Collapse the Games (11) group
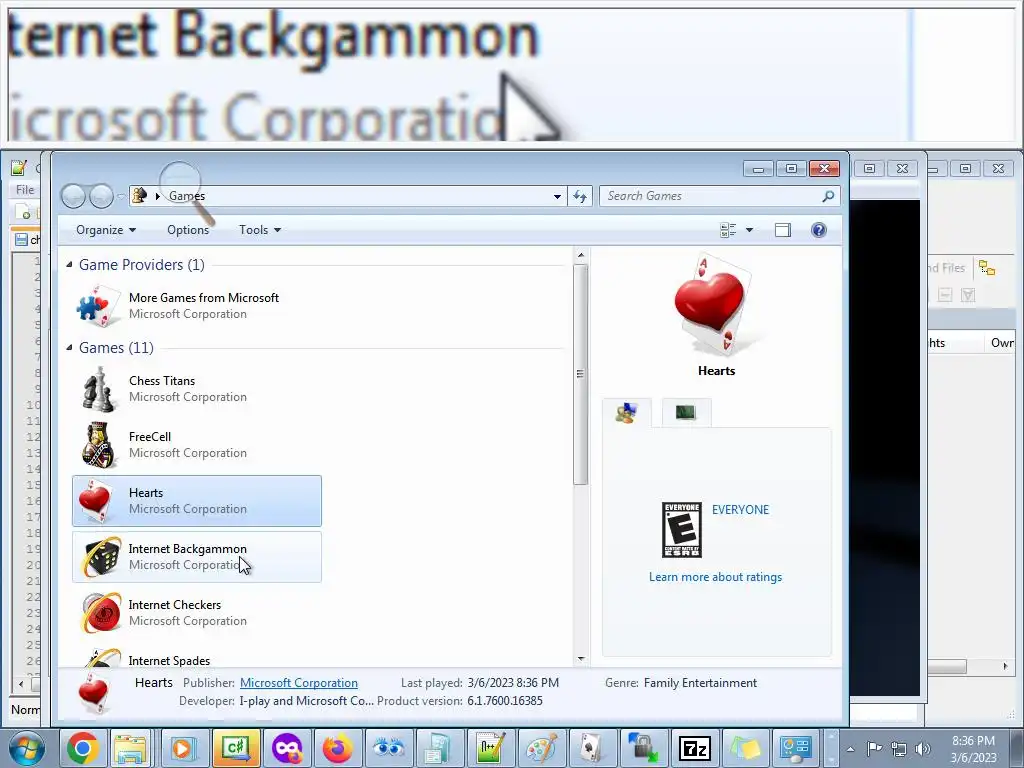1024x768 pixels. click(x=69, y=347)
